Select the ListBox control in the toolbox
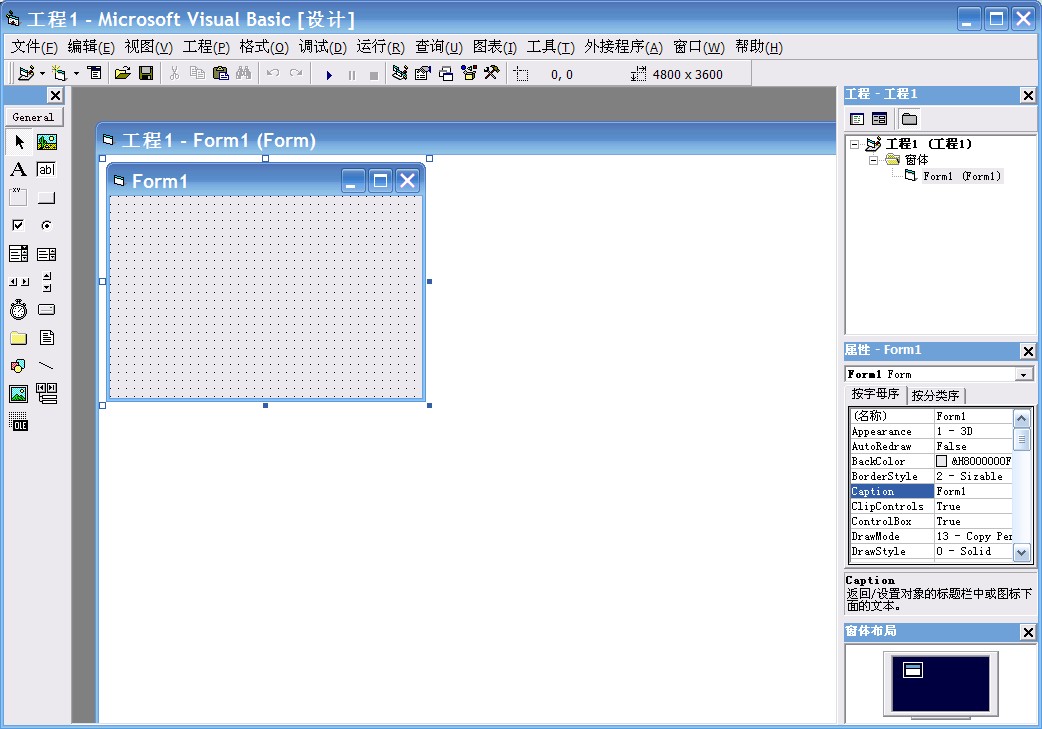 47,253
